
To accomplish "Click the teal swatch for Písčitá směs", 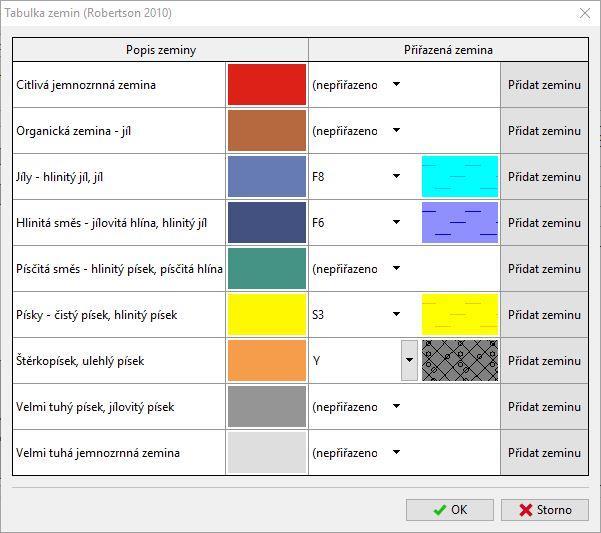I will (x=267, y=268).
